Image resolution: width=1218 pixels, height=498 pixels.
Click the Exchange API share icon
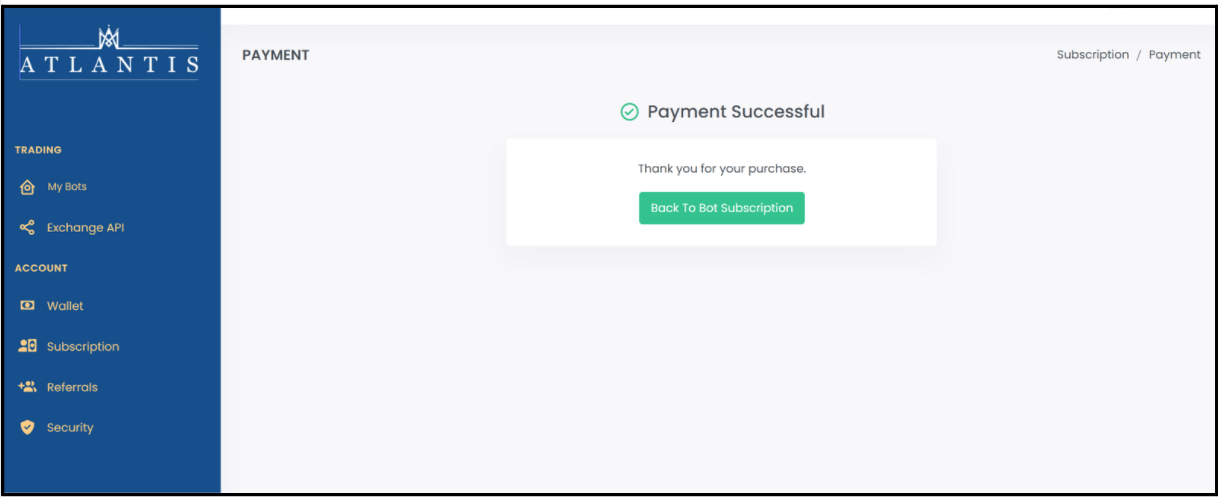pos(28,228)
